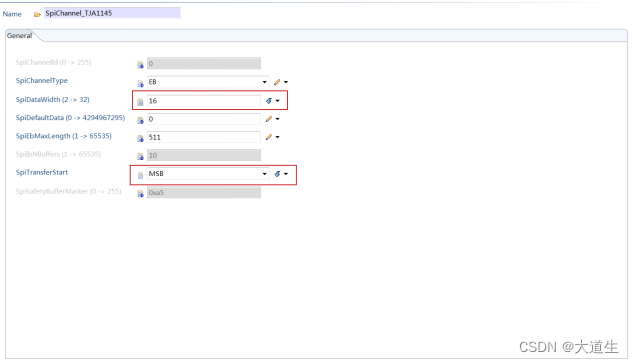Click the SpiChannelType config icon
This screenshot has height=363, width=634.
[140, 83]
